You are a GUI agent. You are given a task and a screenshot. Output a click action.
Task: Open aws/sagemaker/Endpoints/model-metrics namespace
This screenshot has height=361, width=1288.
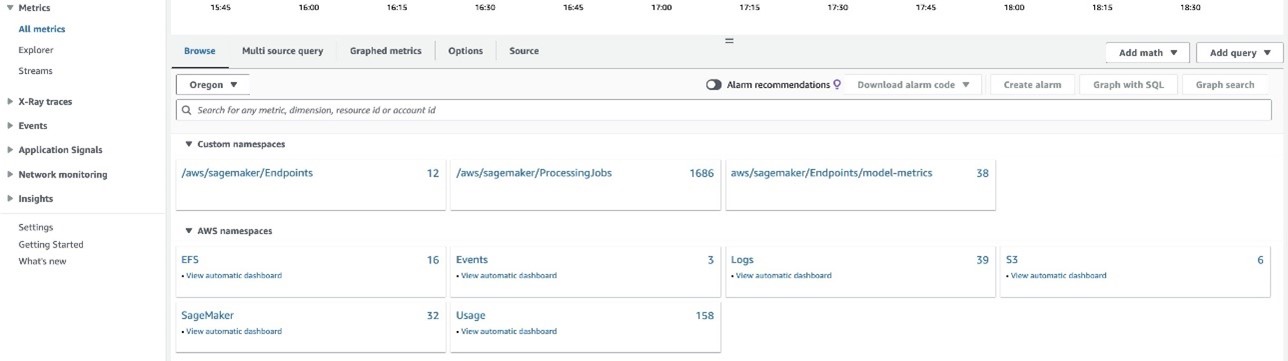click(x=831, y=173)
